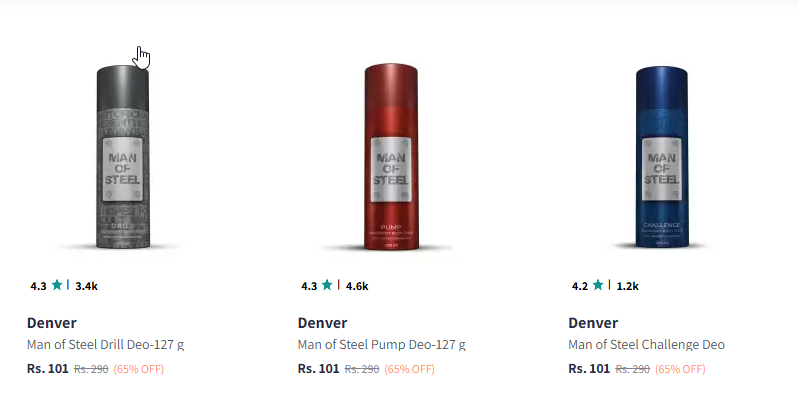Click the green star beside 4.3 rating of Drill Deo
The width and height of the screenshot is (798, 414).
[57, 285]
